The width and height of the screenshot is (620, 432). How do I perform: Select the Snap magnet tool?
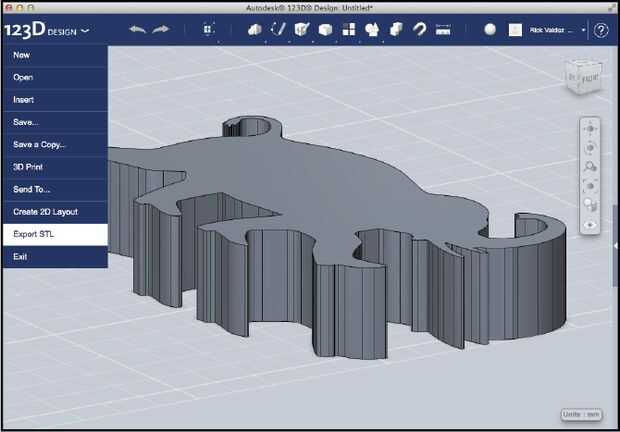click(x=420, y=30)
